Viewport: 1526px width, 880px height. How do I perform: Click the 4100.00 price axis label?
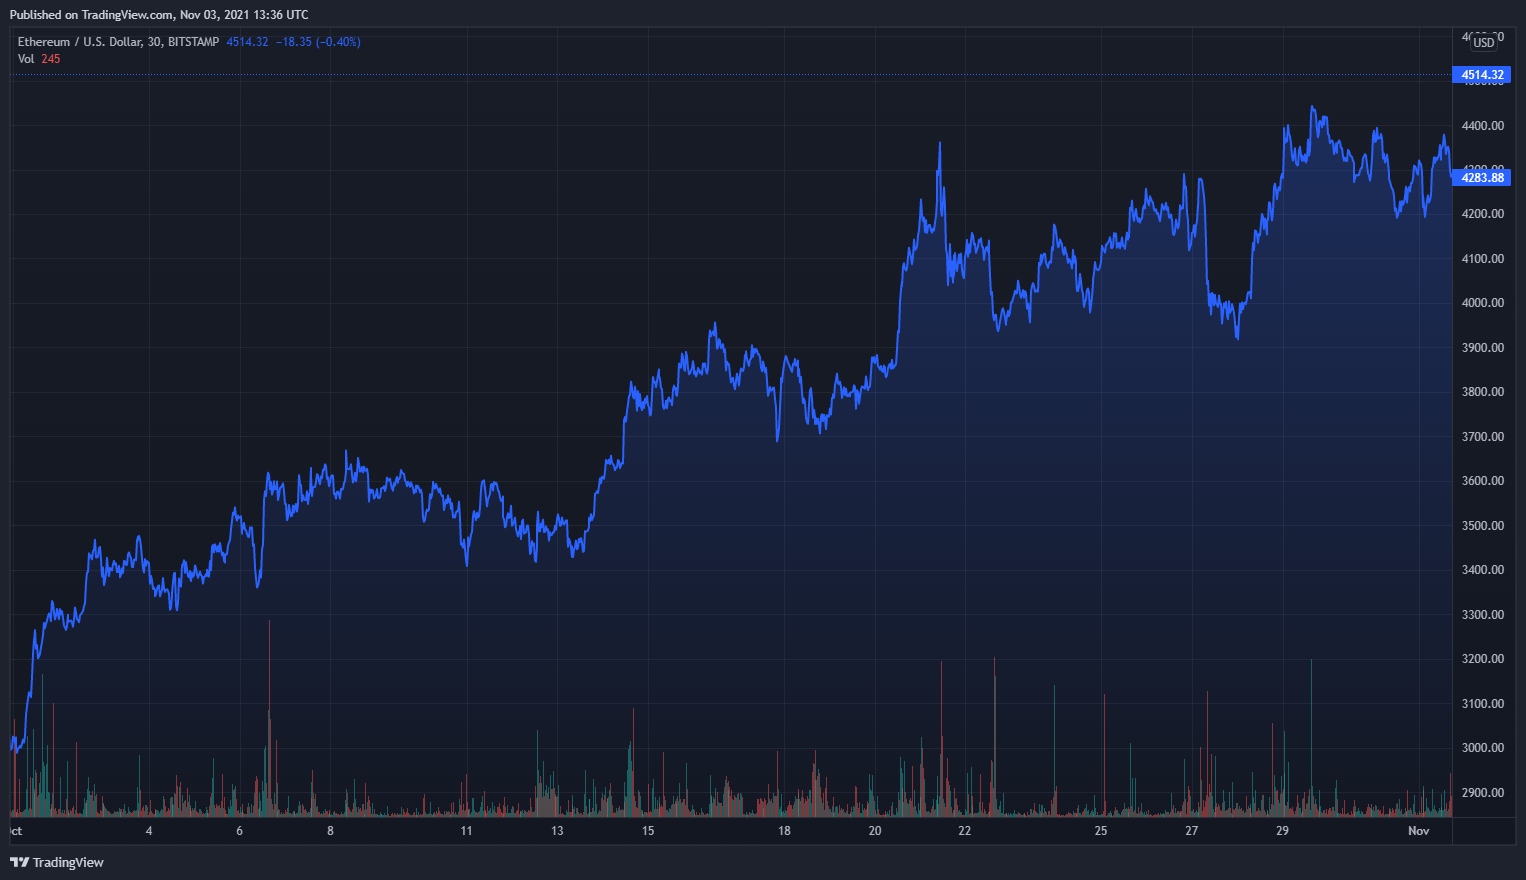[x=1483, y=259]
